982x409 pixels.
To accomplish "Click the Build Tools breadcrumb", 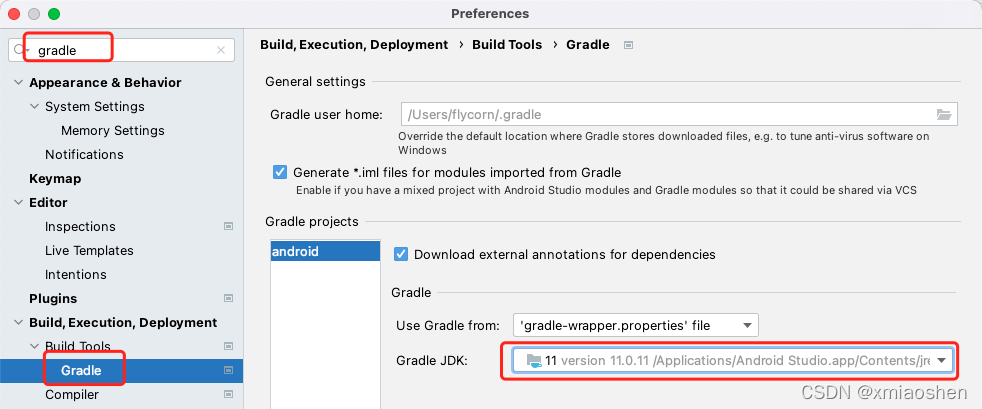I will click(507, 44).
